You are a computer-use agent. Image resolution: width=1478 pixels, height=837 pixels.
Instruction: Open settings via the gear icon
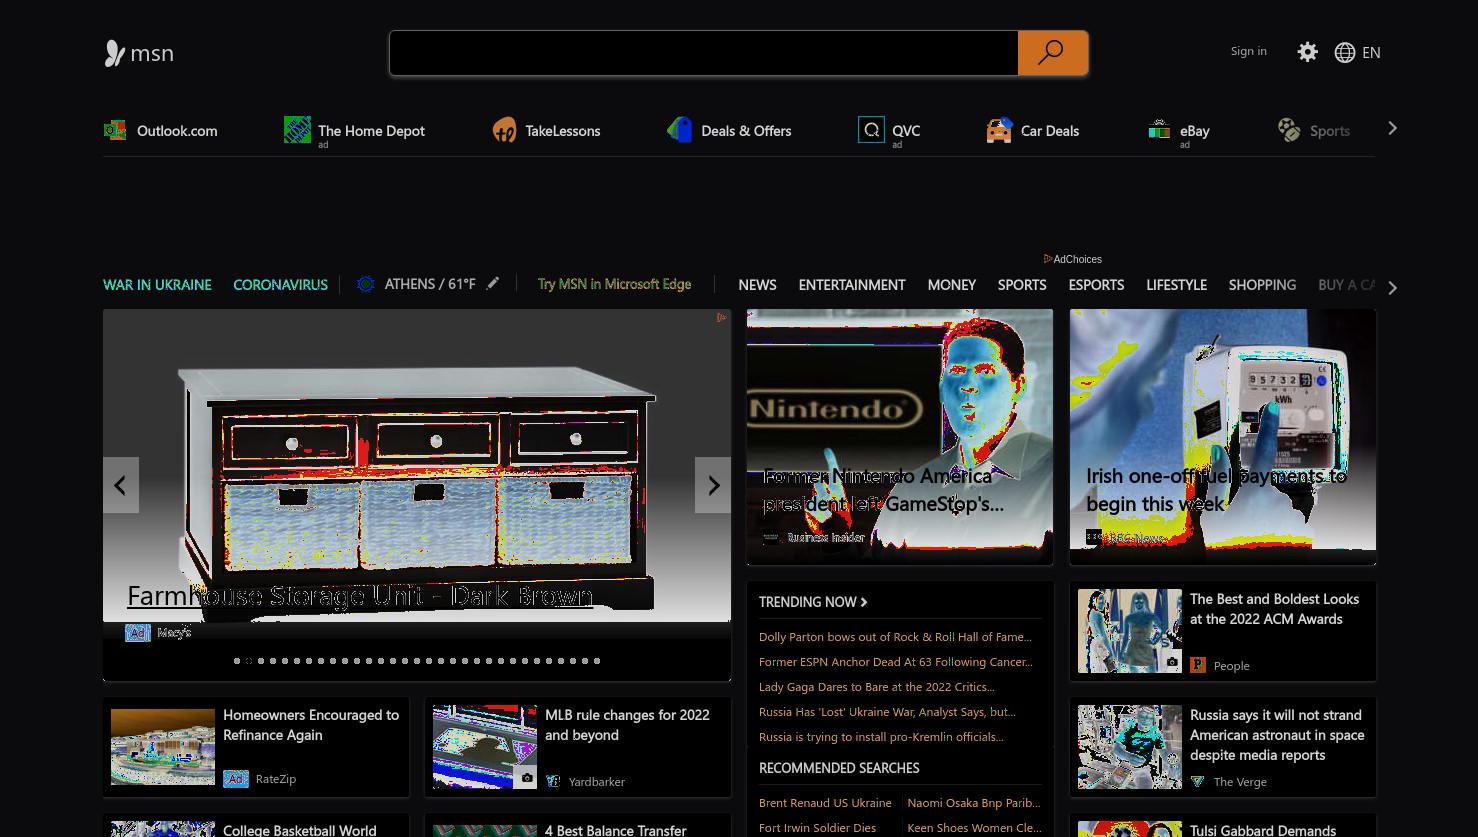[x=1307, y=52]
